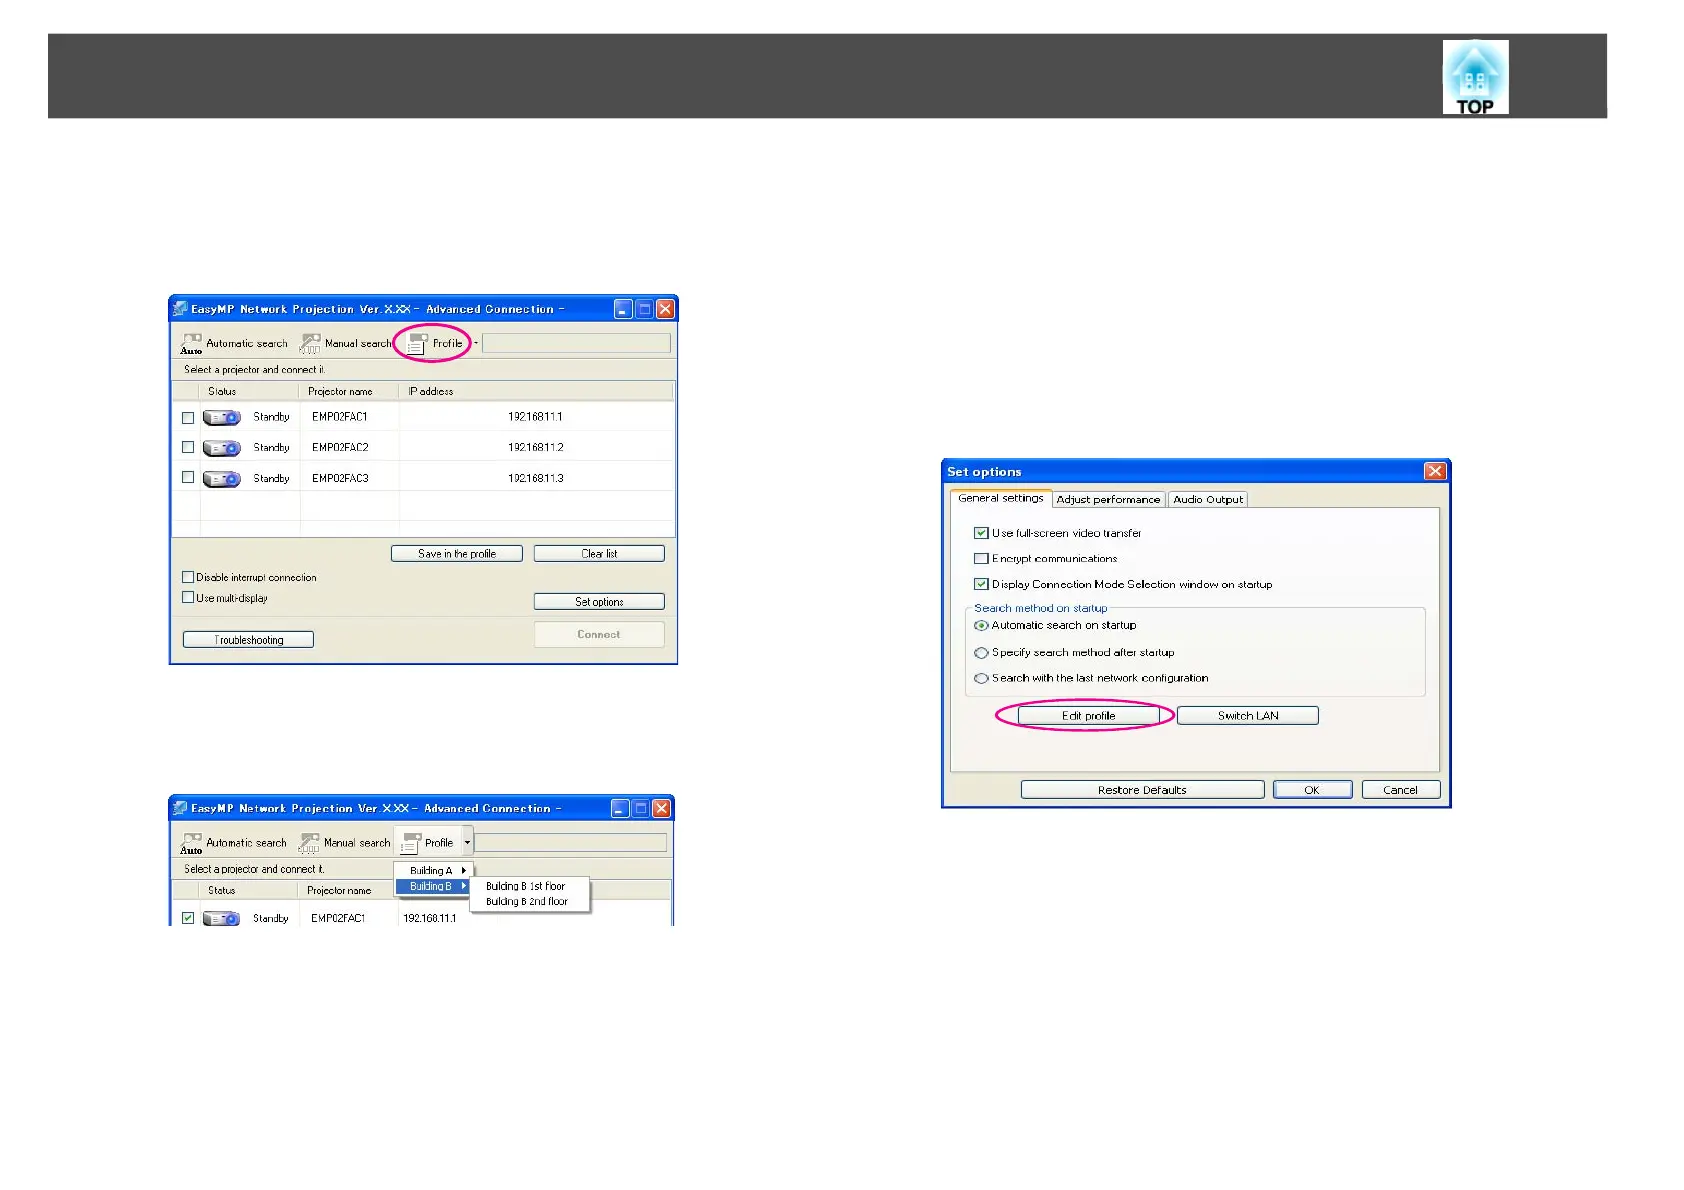Toggle the Use multi-display checkbox
1684x1190 pixels.
tap(188, 597)
